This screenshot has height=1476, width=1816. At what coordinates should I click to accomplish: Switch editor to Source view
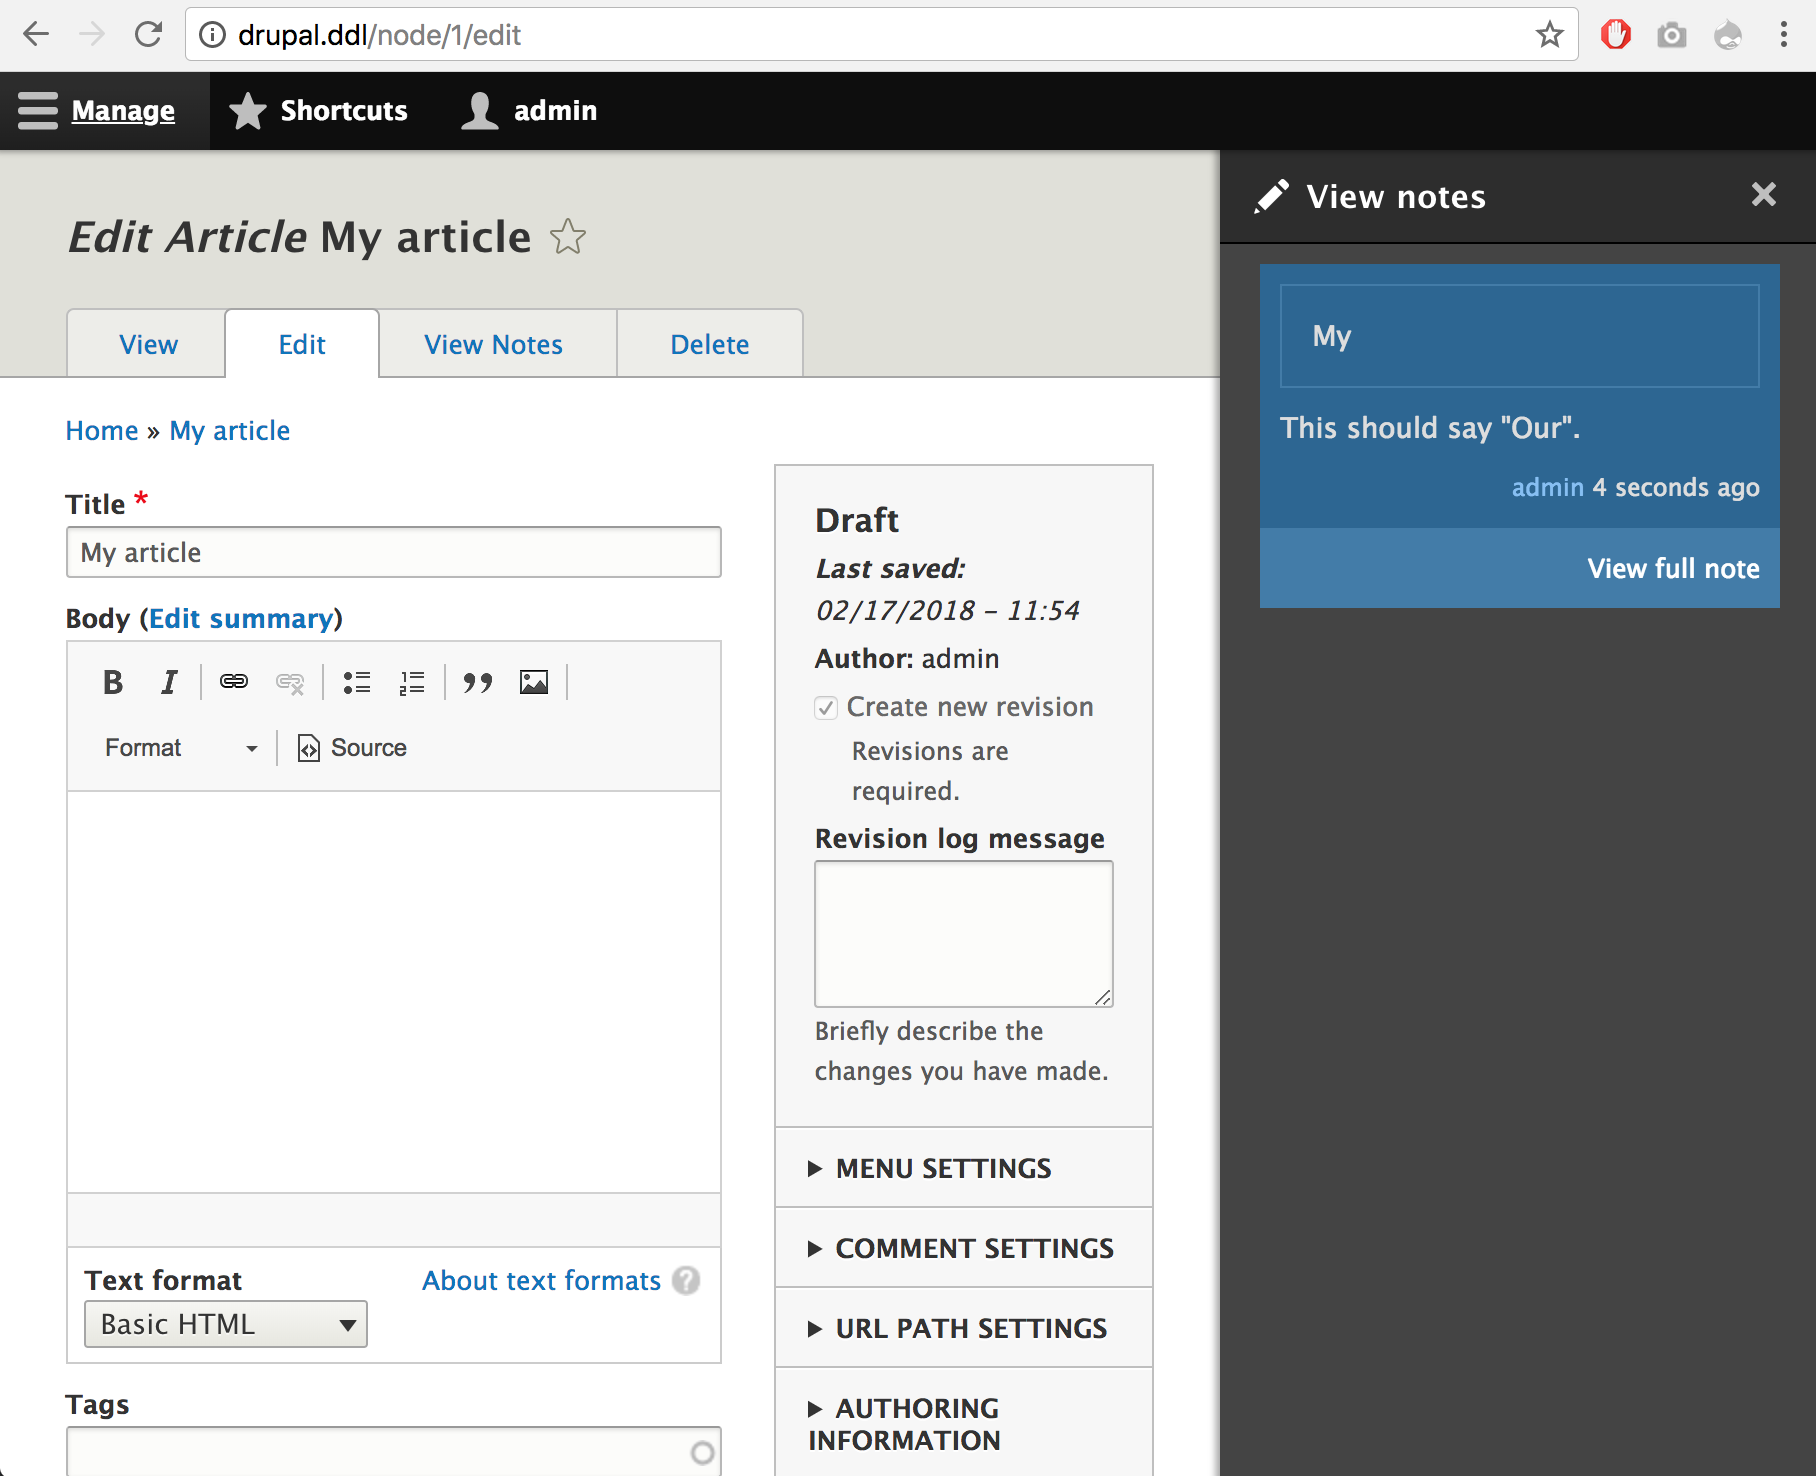[352, 748]
